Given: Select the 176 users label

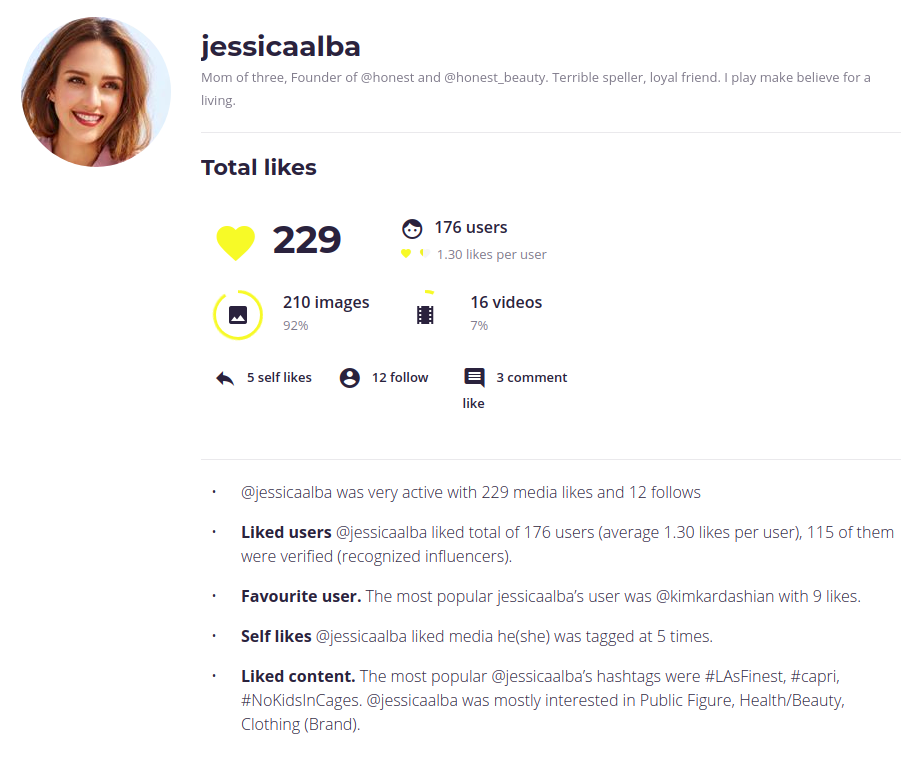Looking at the screenshot, I should 470,227.
